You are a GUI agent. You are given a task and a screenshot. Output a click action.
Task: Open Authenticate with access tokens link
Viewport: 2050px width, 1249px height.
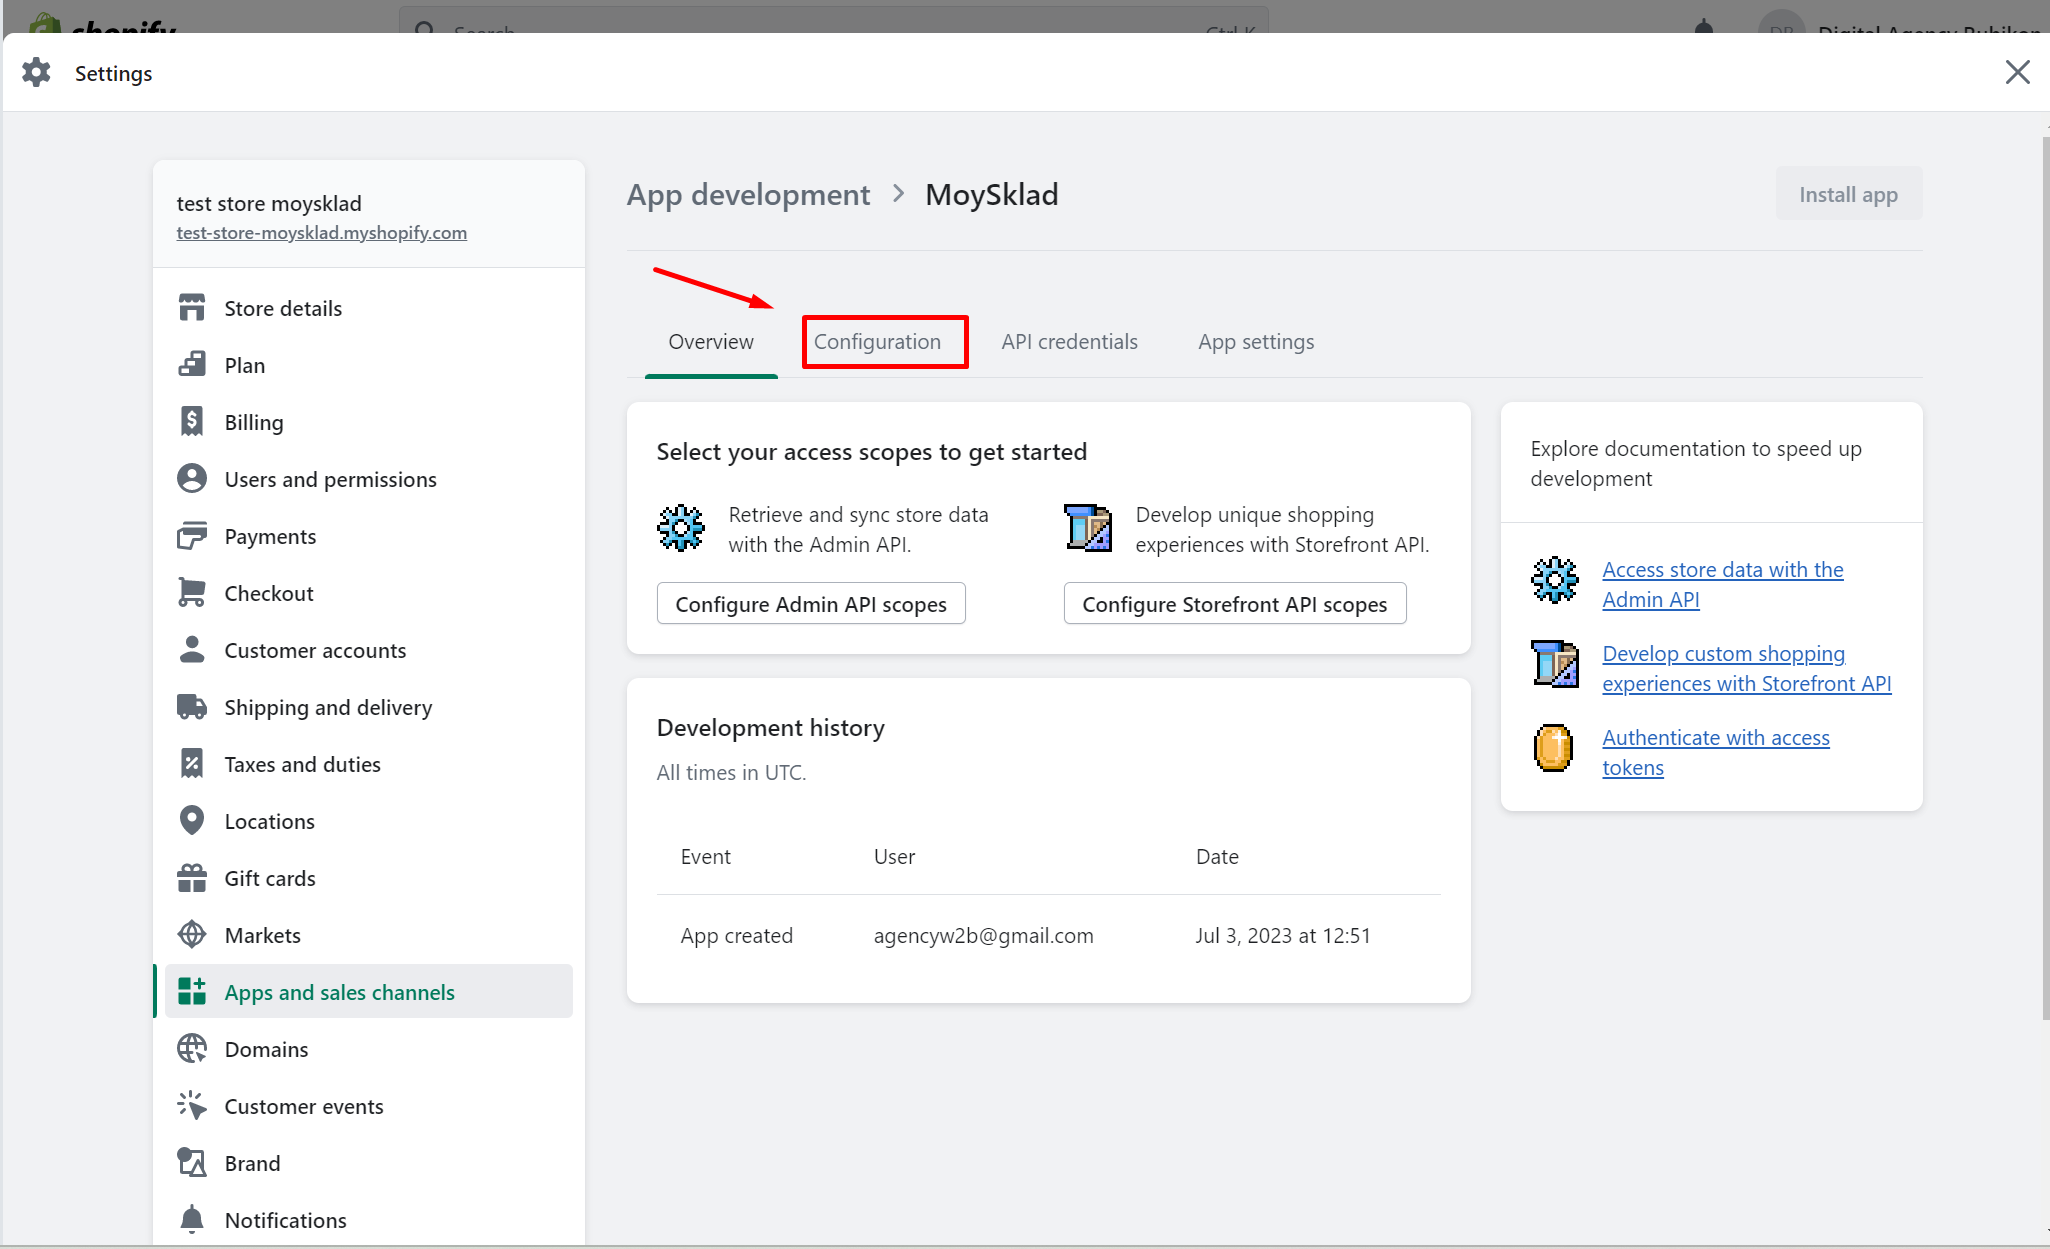click(x=1716, y=752)
